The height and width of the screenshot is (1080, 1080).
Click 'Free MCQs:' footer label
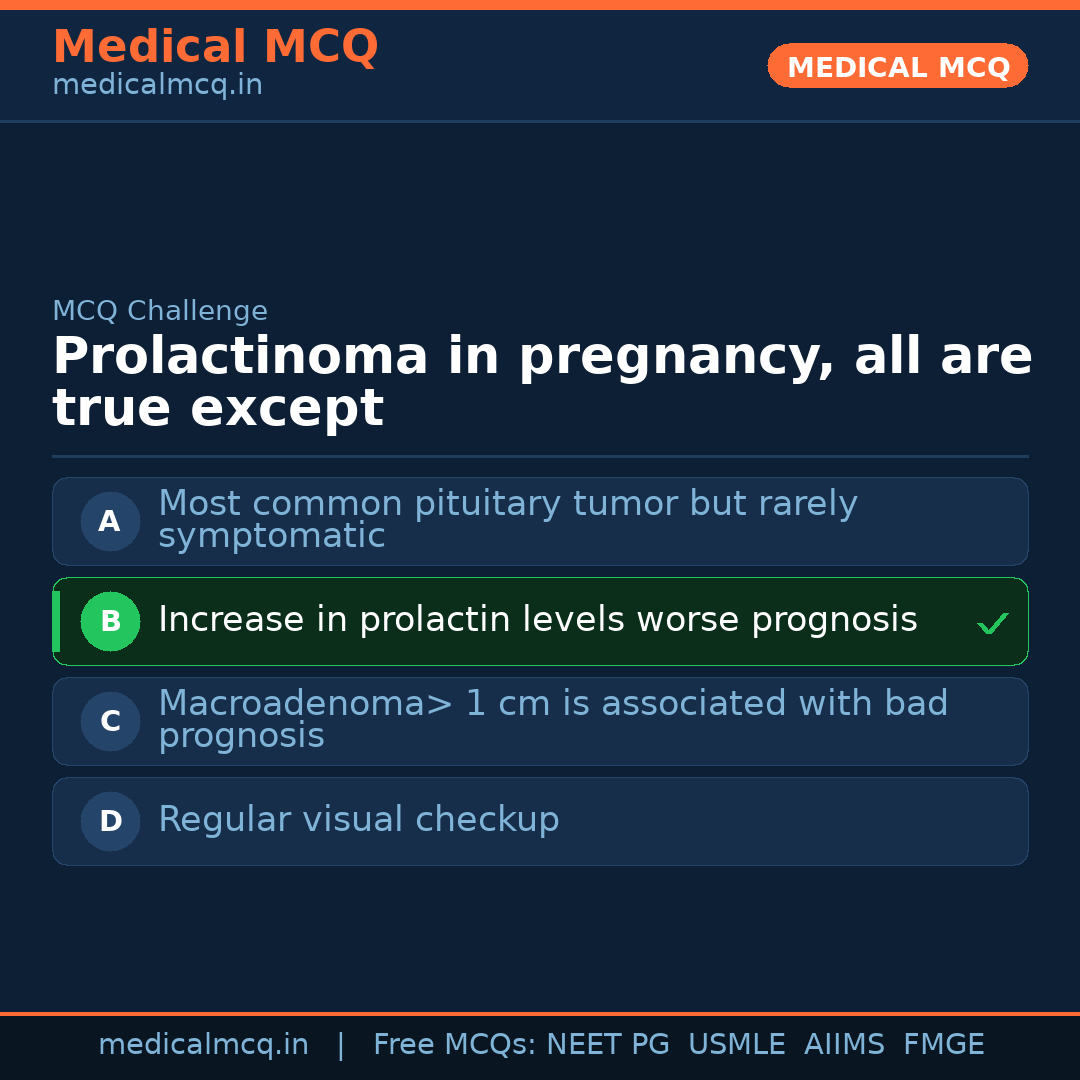tap(454, 1045)
